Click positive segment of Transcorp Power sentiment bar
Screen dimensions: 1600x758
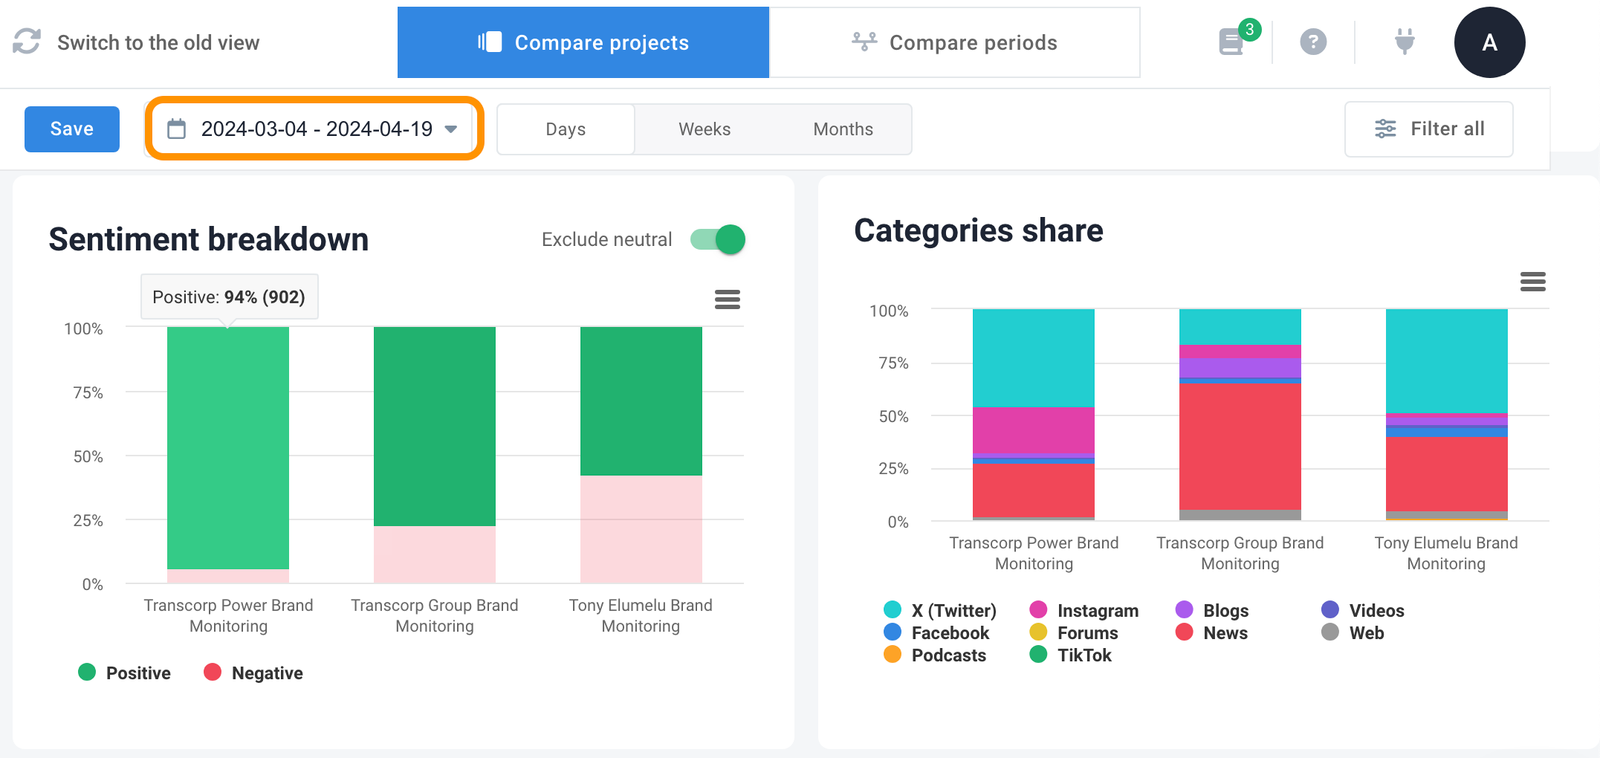pyautogui.click(x=228, y=448)
